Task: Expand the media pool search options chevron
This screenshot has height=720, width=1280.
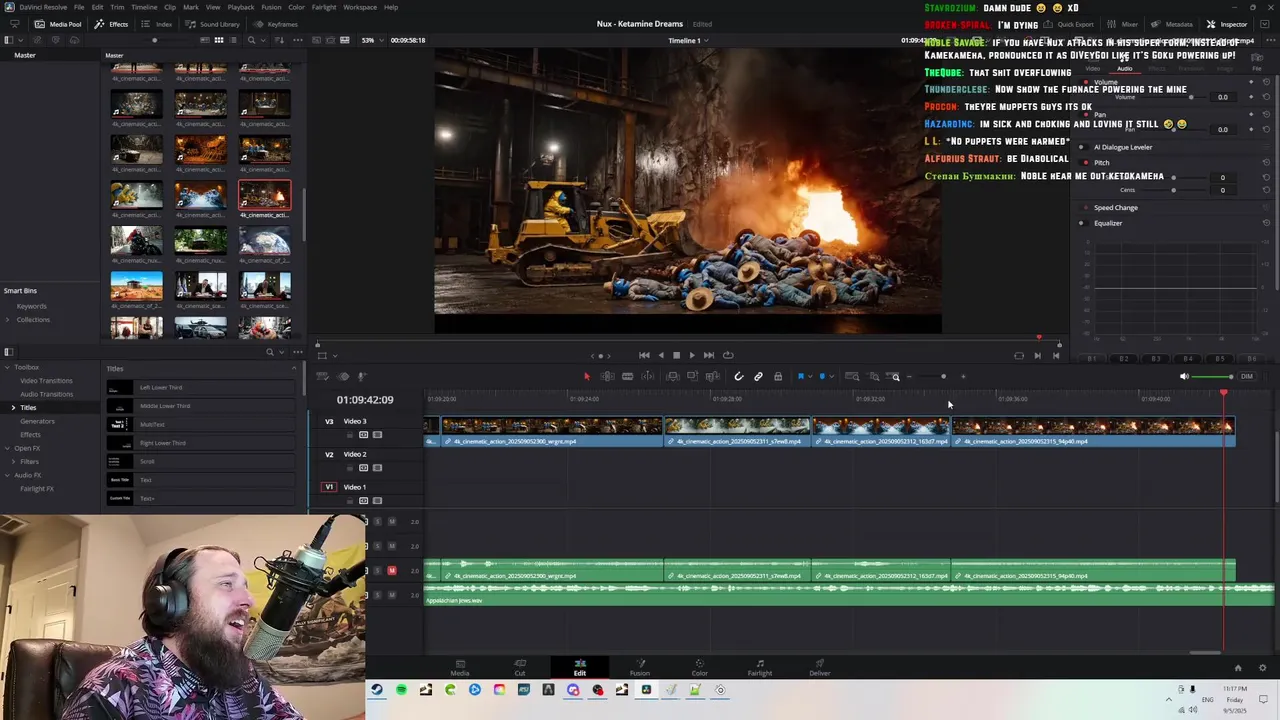Action: point(264,40)
